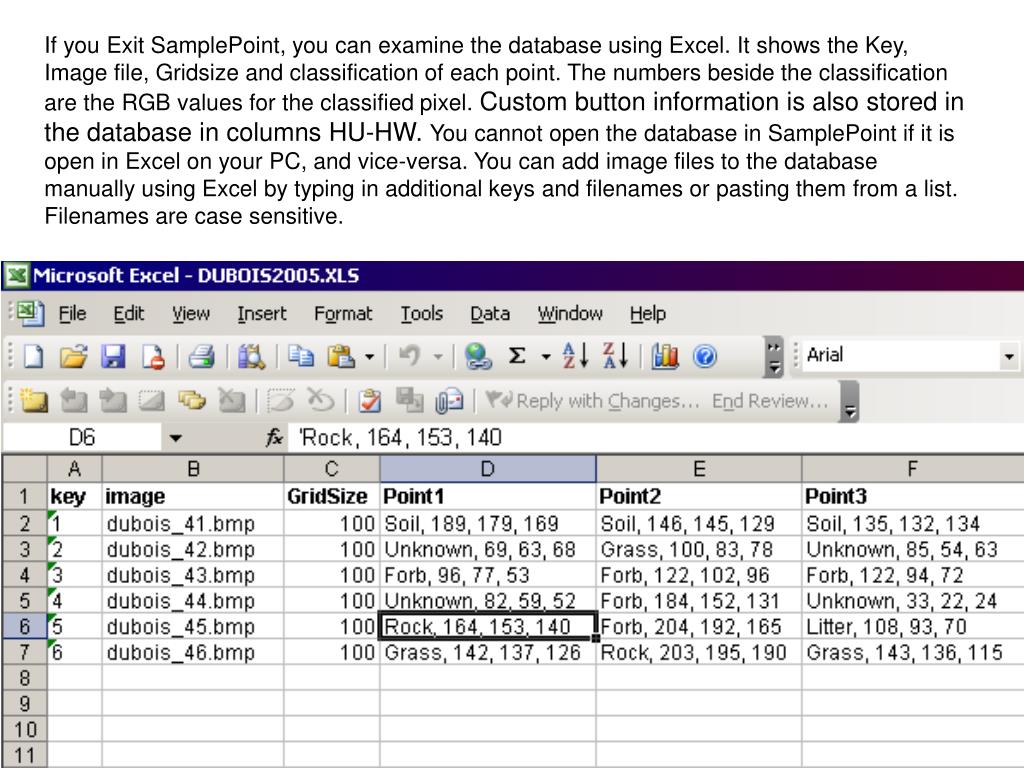Click the New workbook icon
The image size is (1024, 768).
tap(33, 357)
